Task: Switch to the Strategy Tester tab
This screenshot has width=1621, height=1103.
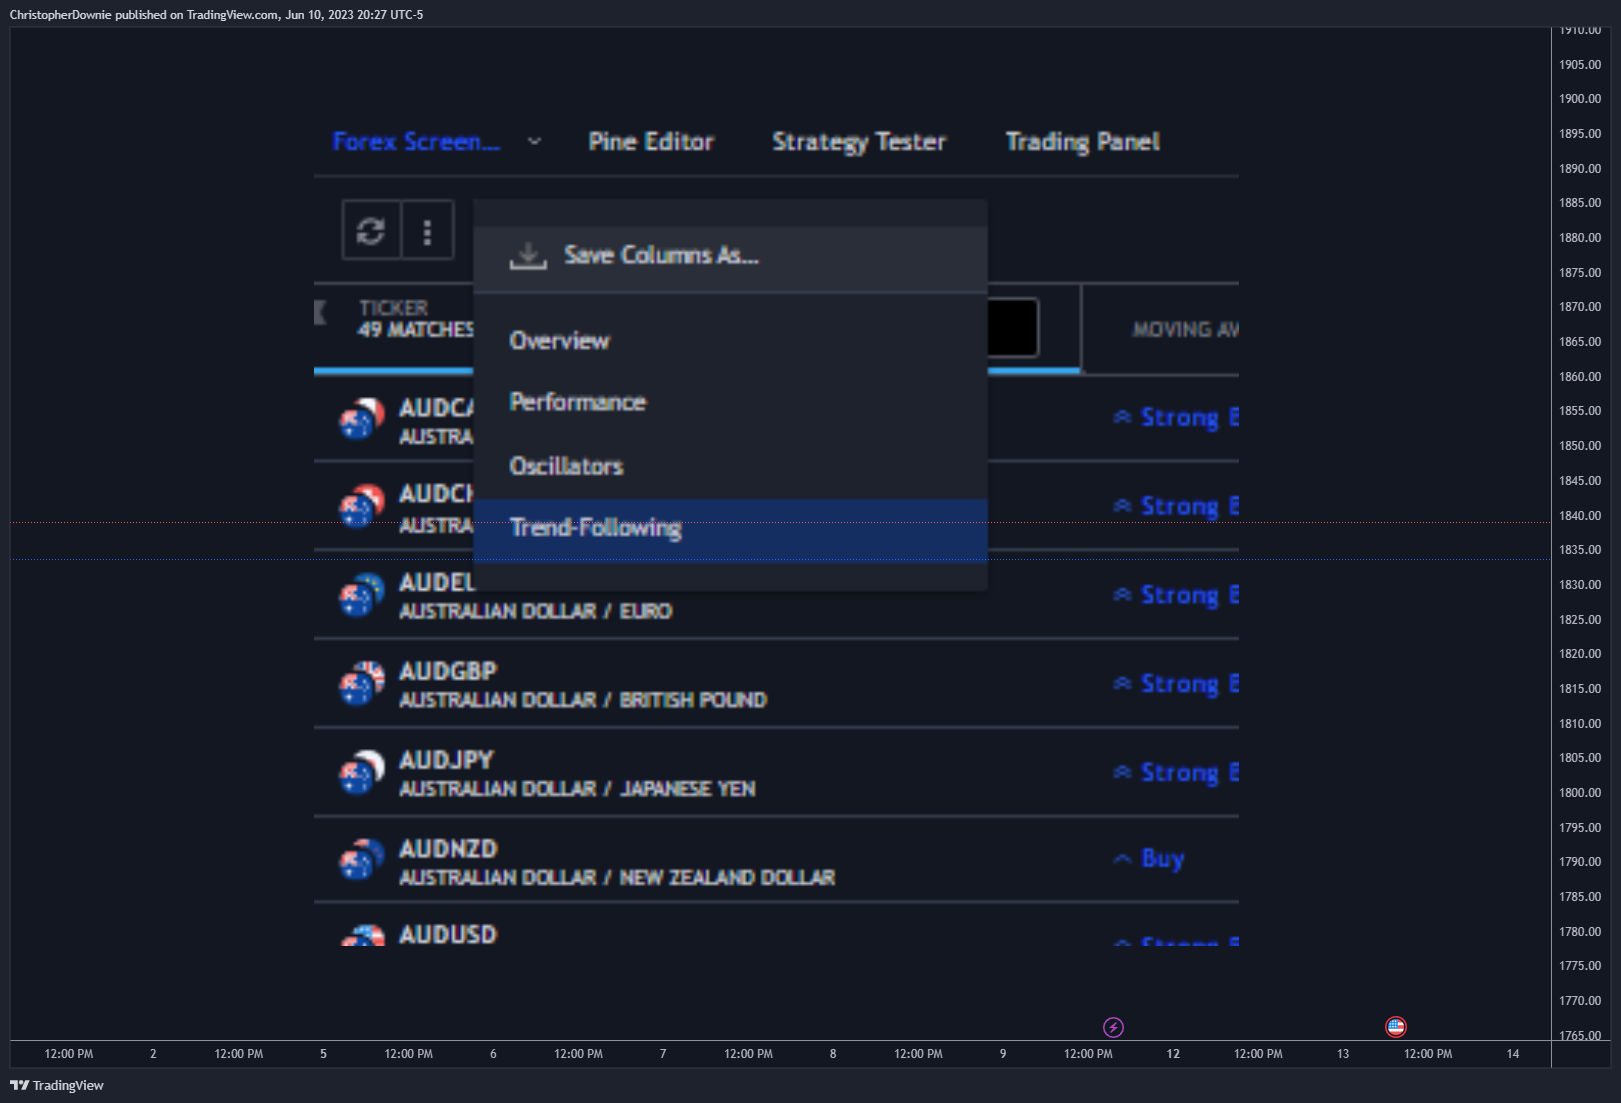Action: point(859,142)
